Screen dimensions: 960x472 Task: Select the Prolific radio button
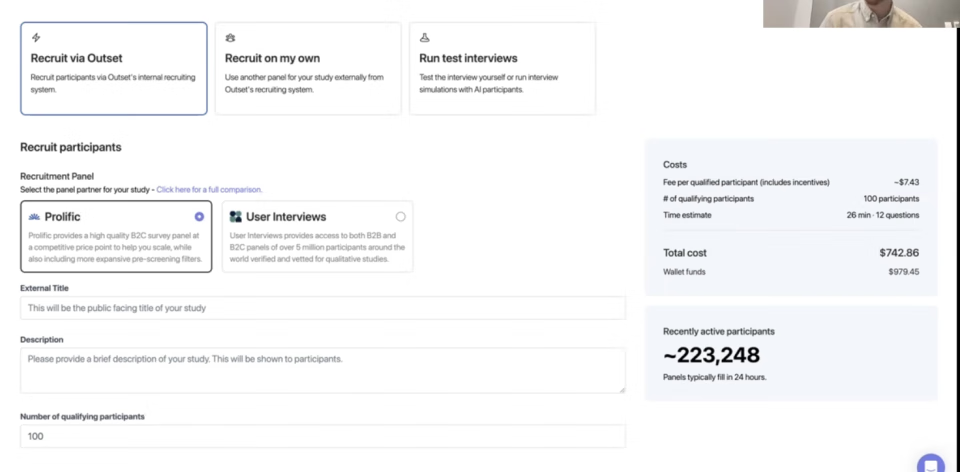click(199, 216)
